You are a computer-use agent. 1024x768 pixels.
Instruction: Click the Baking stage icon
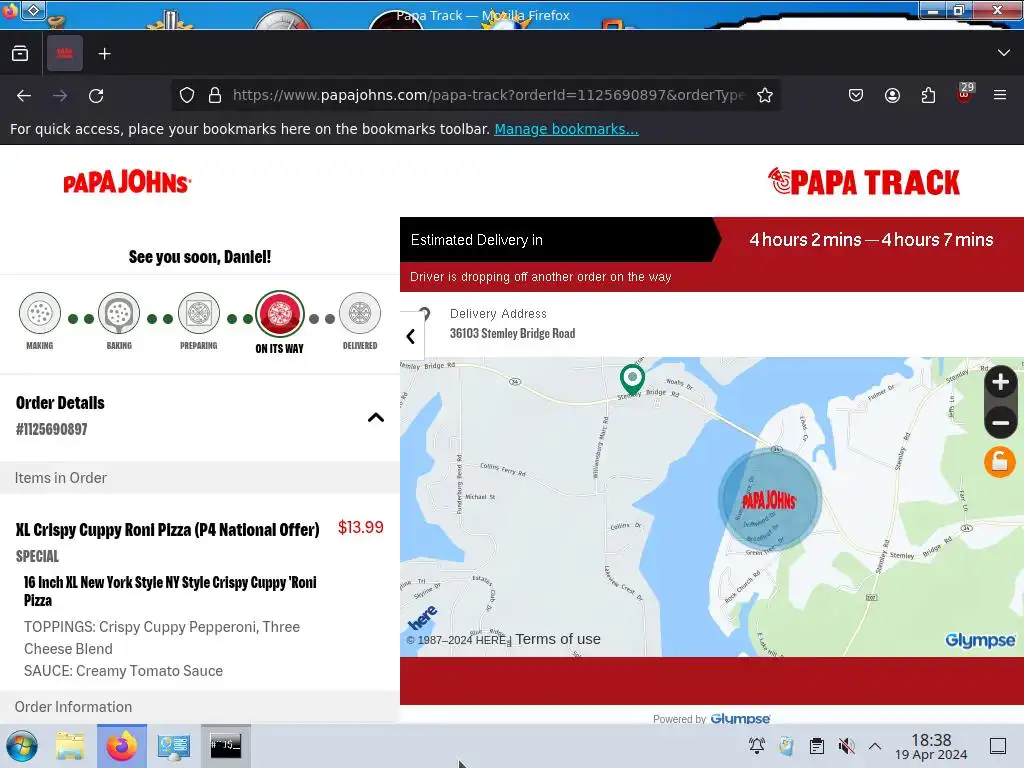(x=119, y=313)
